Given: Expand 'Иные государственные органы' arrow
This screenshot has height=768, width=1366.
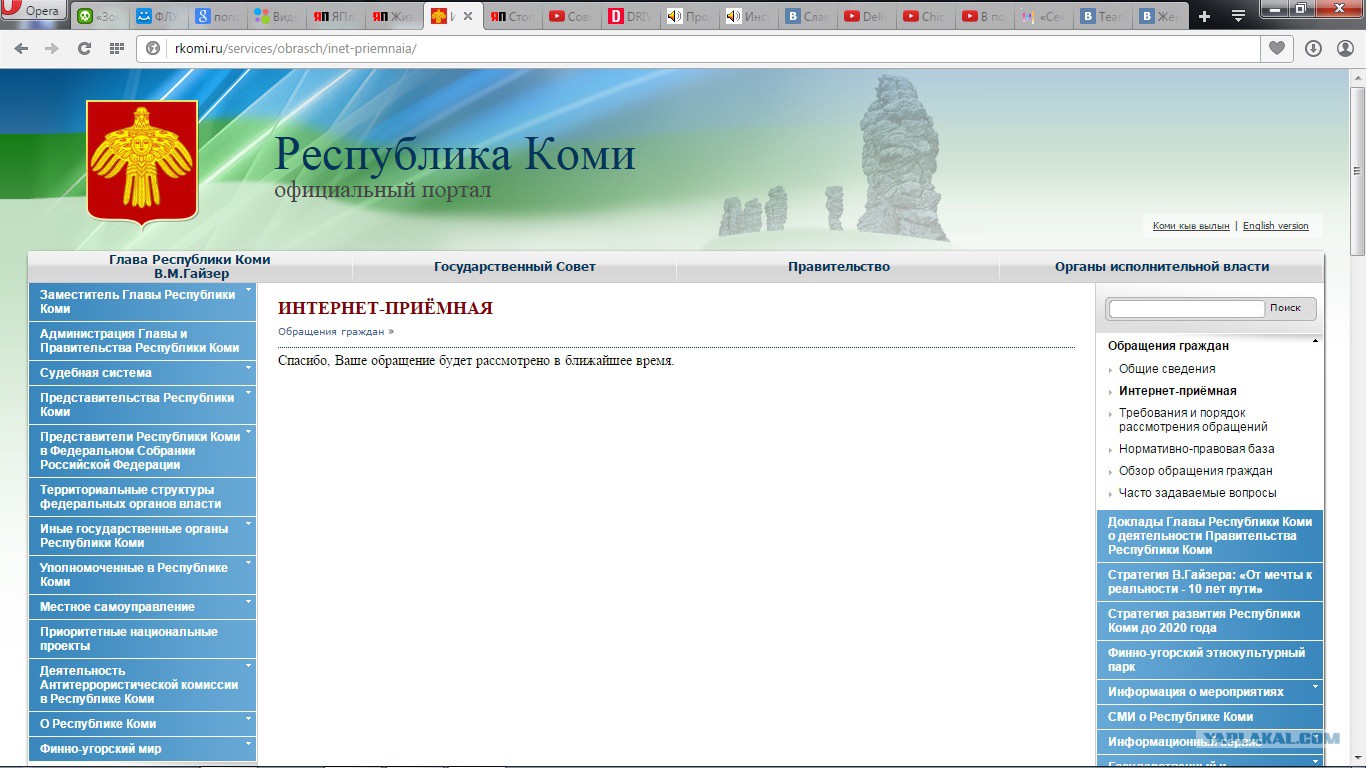Looking at the screenshot, I should (x=248, y=524).
